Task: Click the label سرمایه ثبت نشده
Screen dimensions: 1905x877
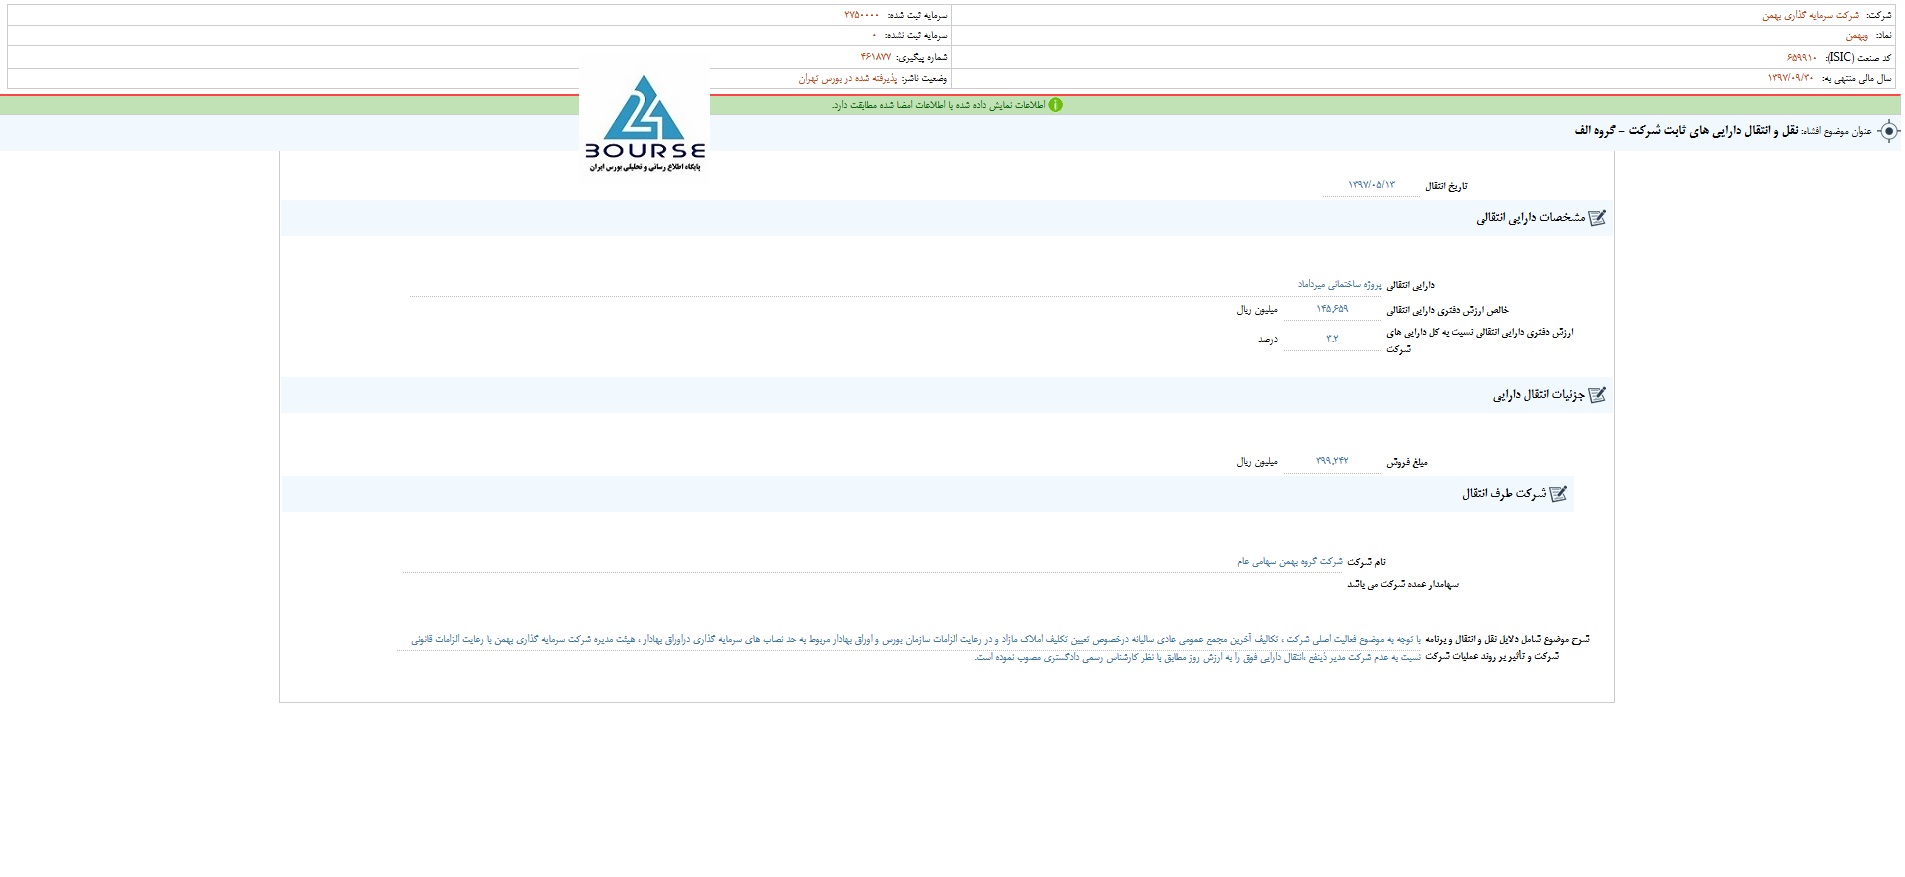Action: pyautogui.click(x=915, y=35)
